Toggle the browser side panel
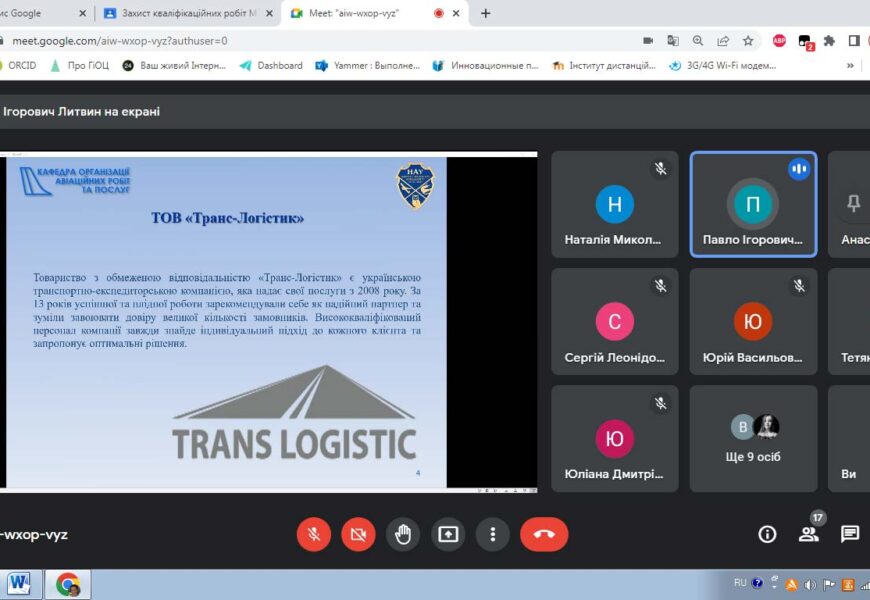Screen dimensions: 870x600 854,41
